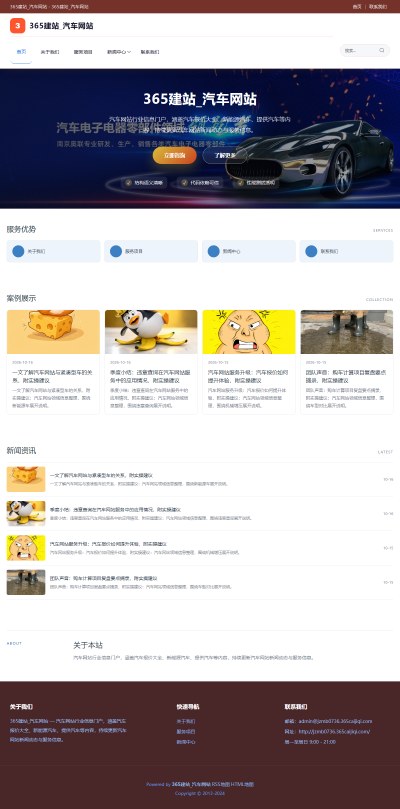This screenshot has width=400, height=809.
Task: Click the blue circle icon in 服务项目 service card
Action: point(116,251)
